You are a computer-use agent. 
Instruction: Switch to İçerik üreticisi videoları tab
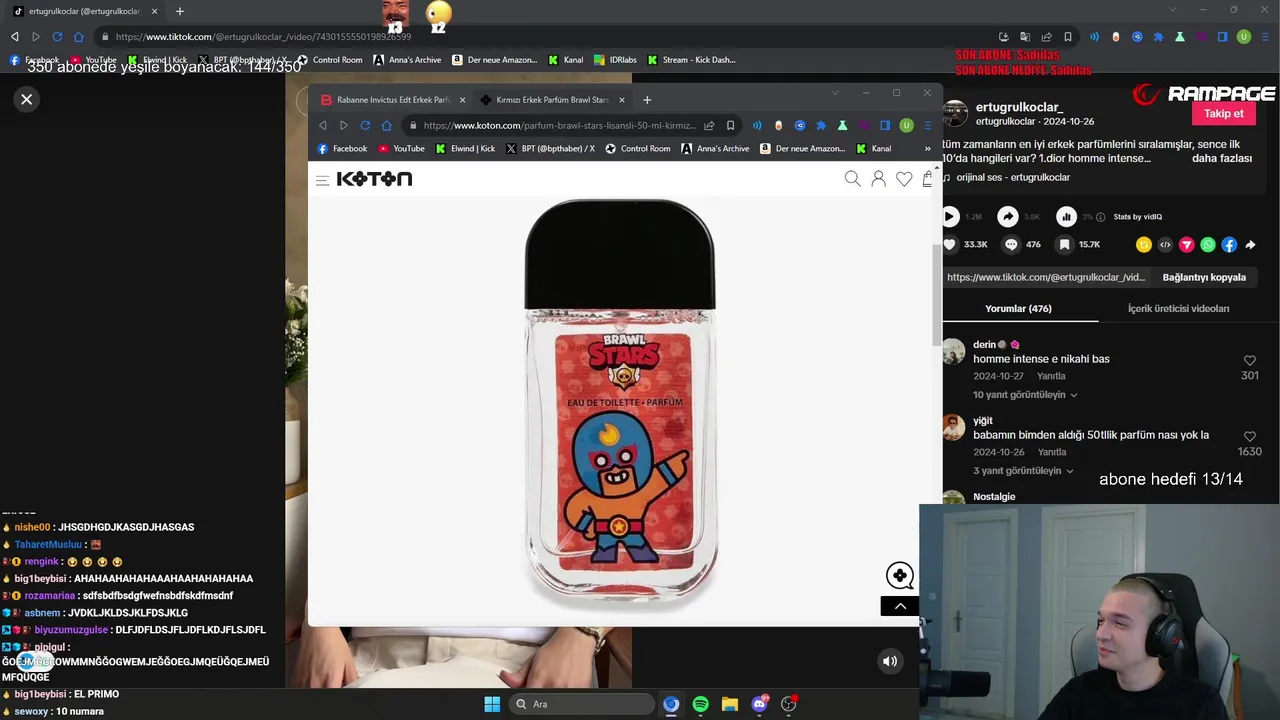(1178, 309)
